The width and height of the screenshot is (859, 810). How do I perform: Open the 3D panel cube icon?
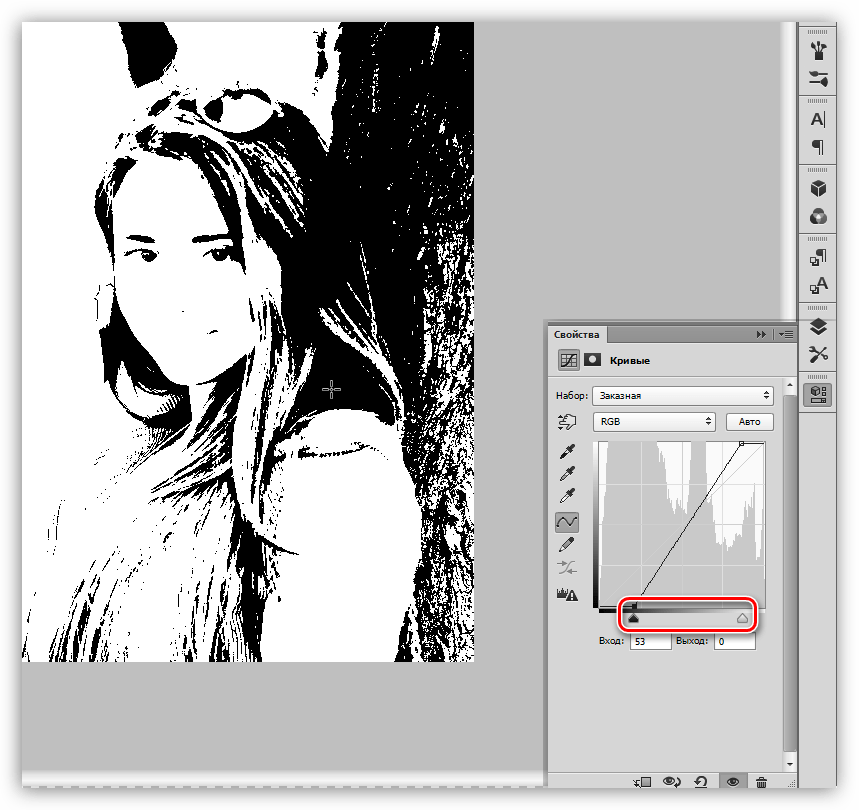point(818,188)
